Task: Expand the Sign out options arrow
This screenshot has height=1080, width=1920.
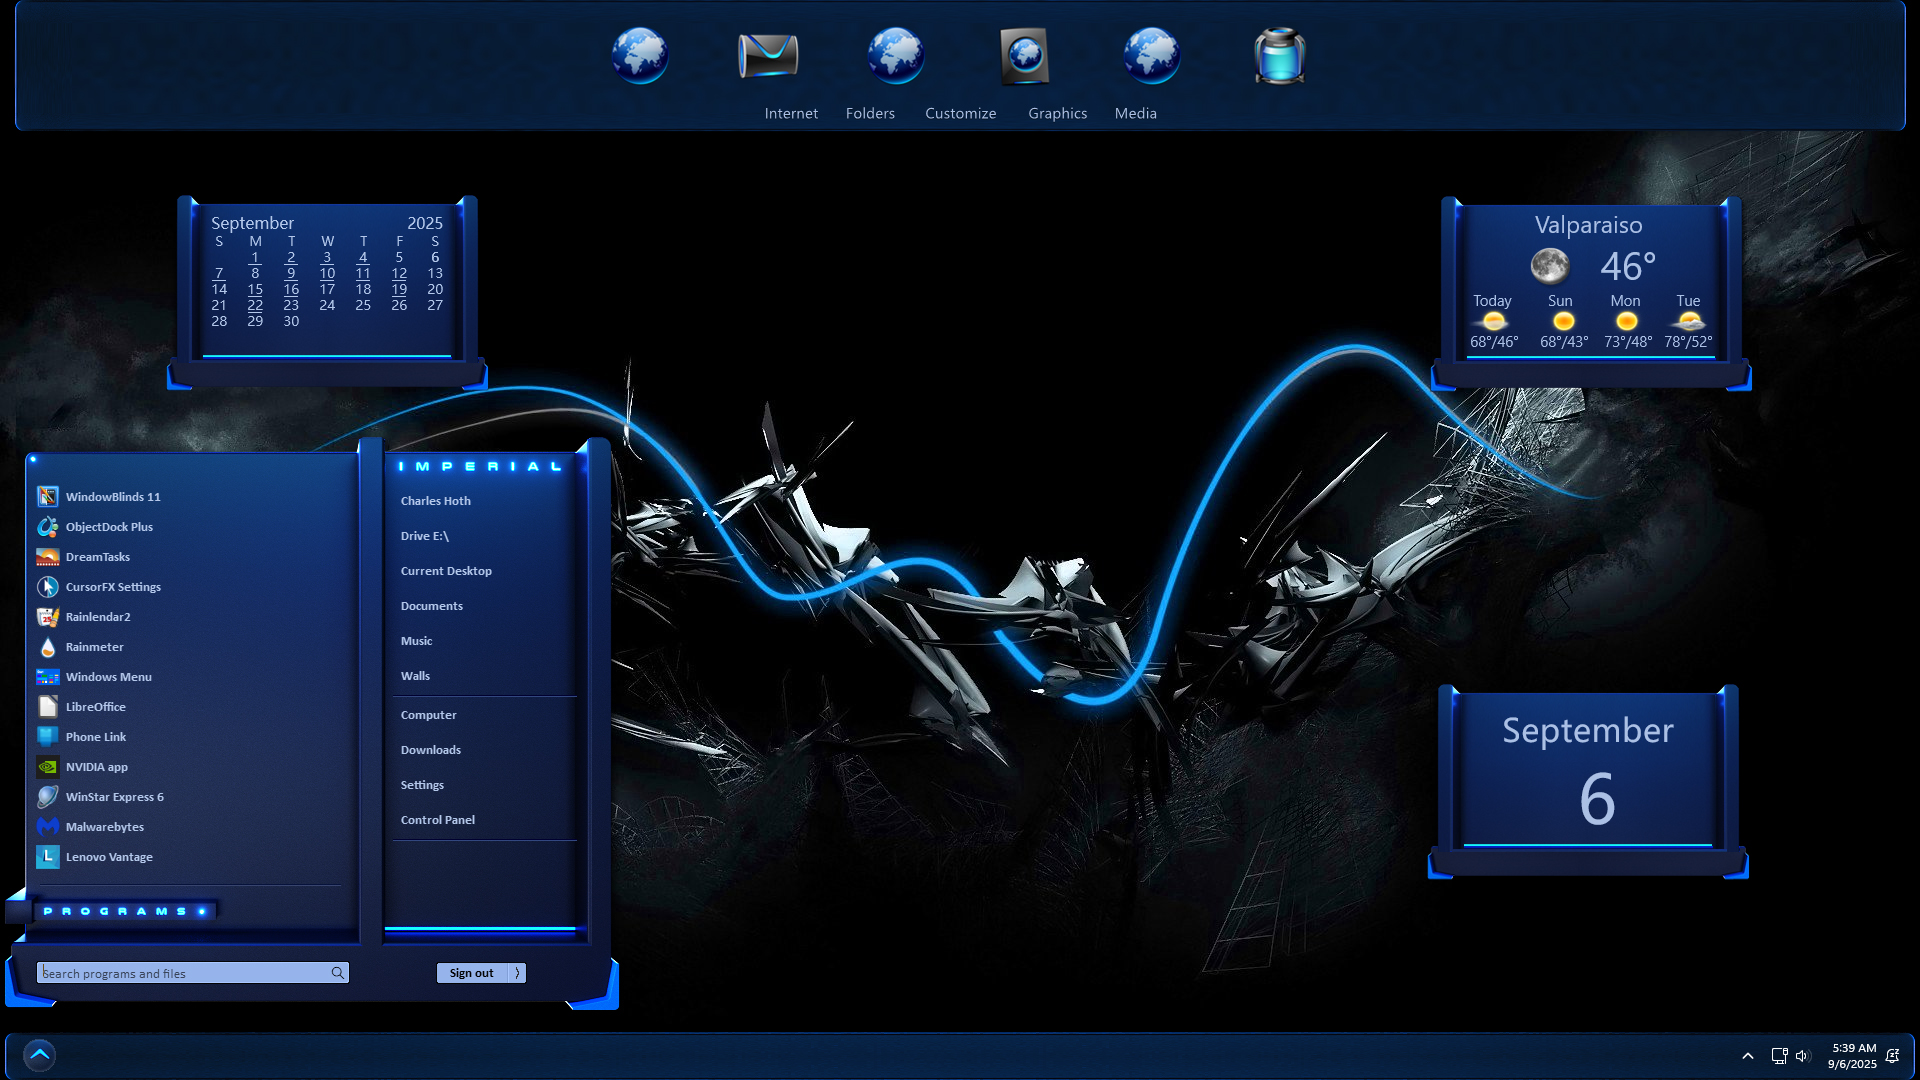Action: click(517, 973)
